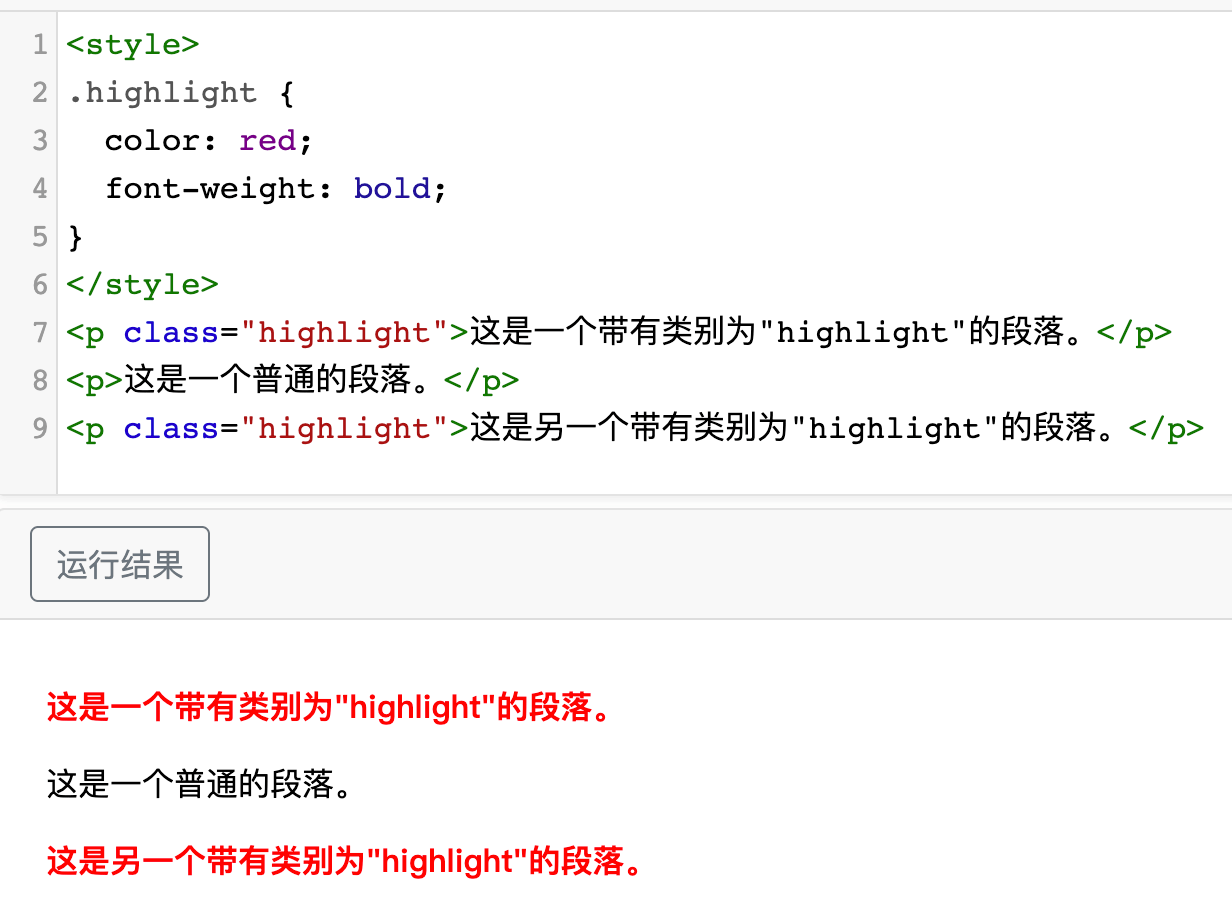Select line number 9 in the gutter
Screen dimensions: 1232x914
point(40,429)
